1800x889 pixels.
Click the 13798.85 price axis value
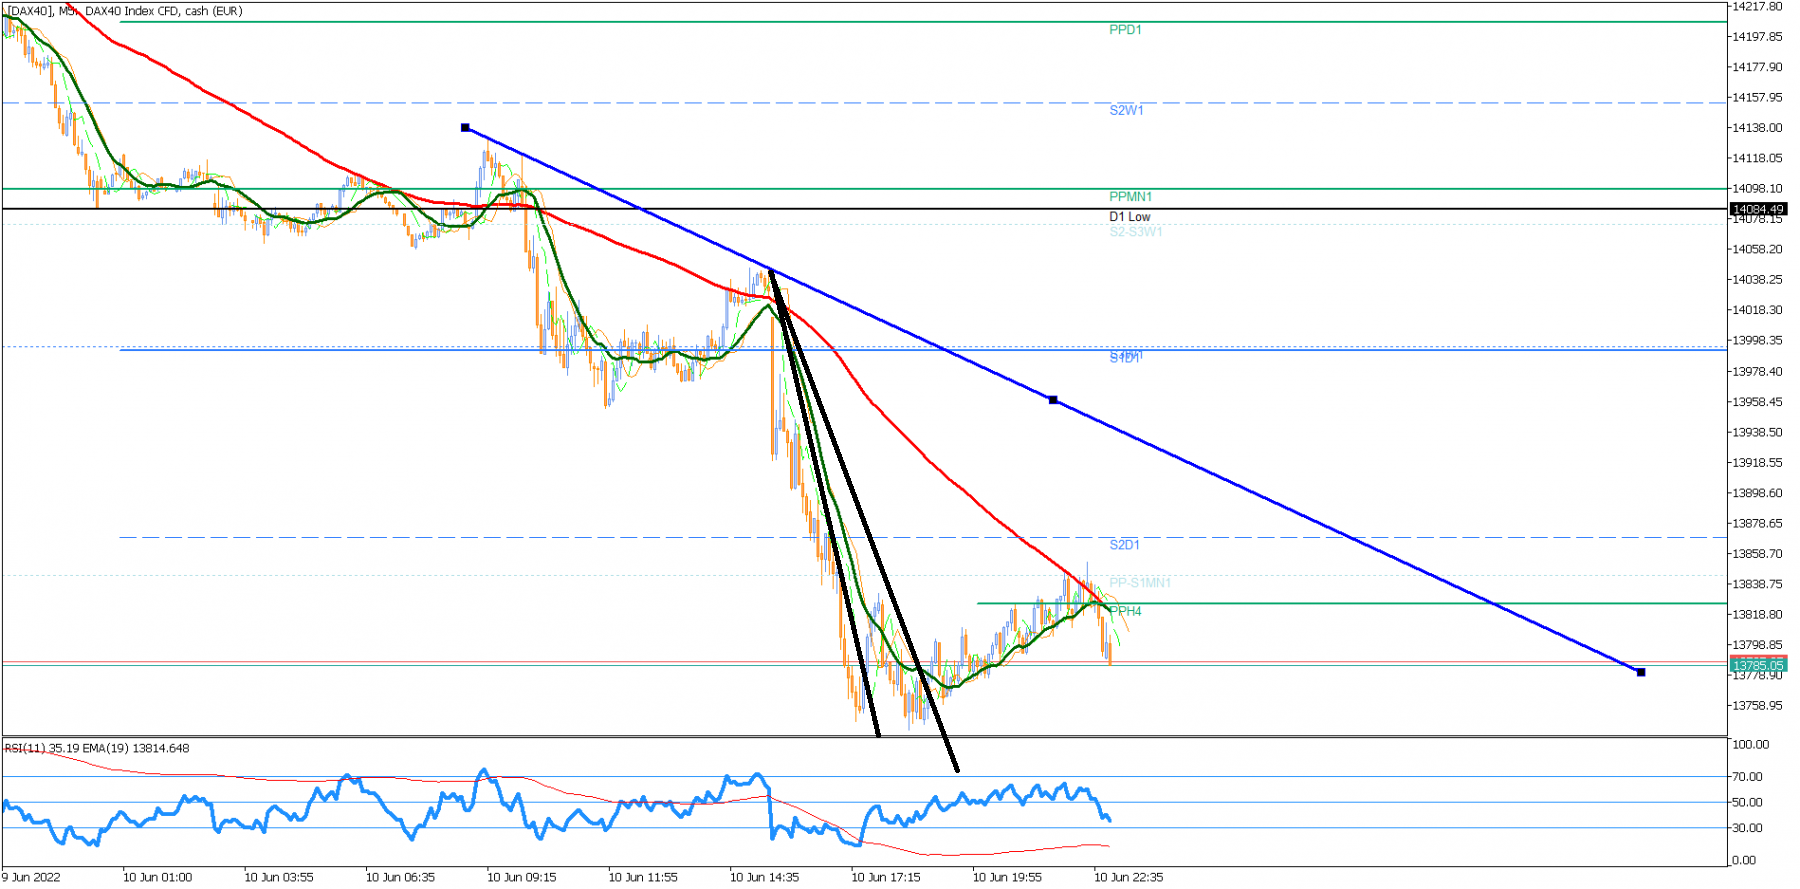coord(1757,645)
